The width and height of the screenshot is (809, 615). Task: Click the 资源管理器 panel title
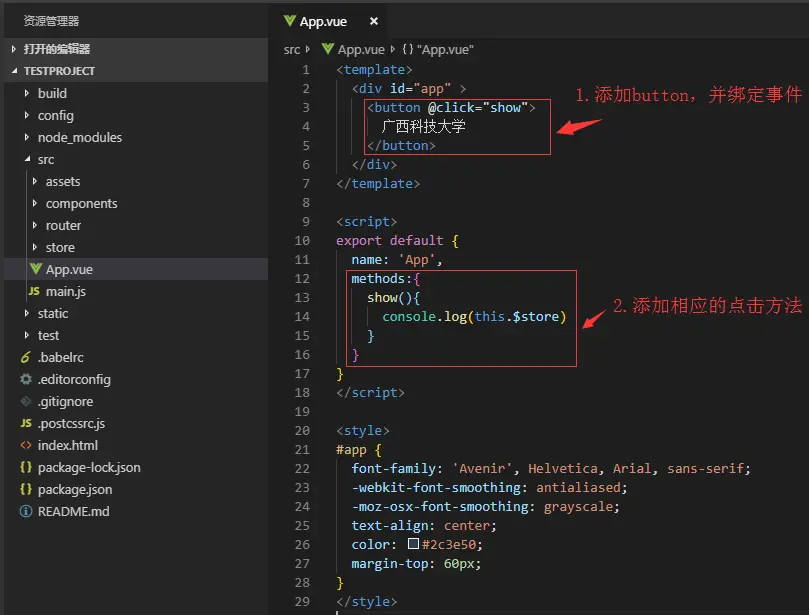(51, 21)
